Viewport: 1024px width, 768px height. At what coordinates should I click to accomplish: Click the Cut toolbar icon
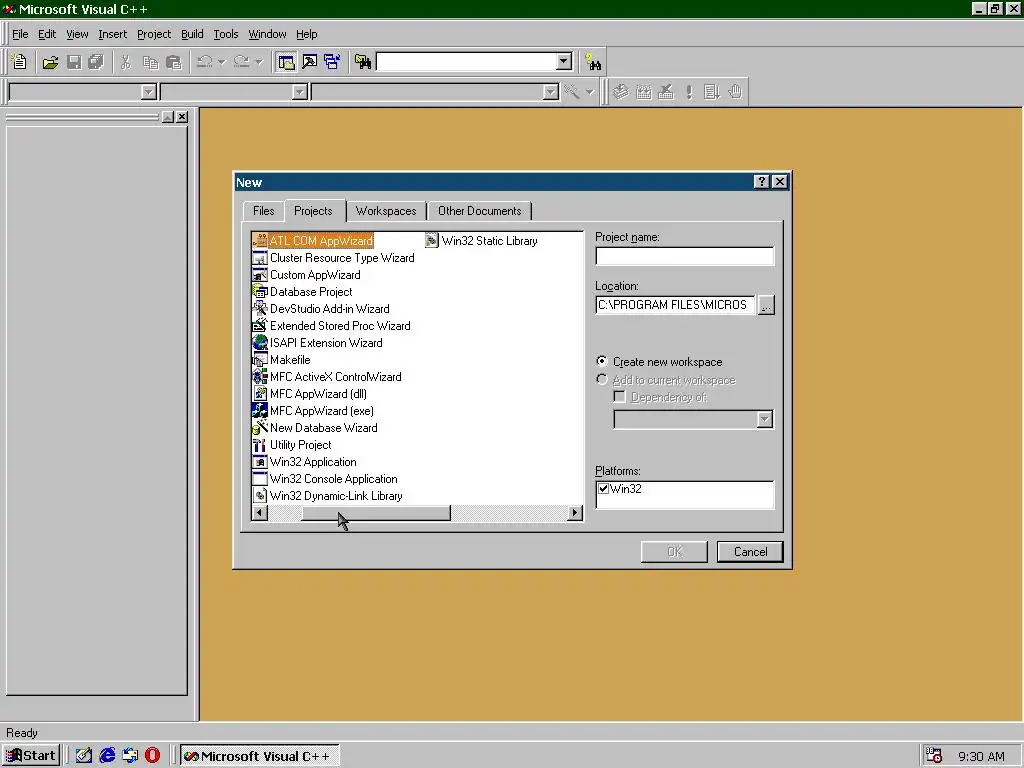126,62
